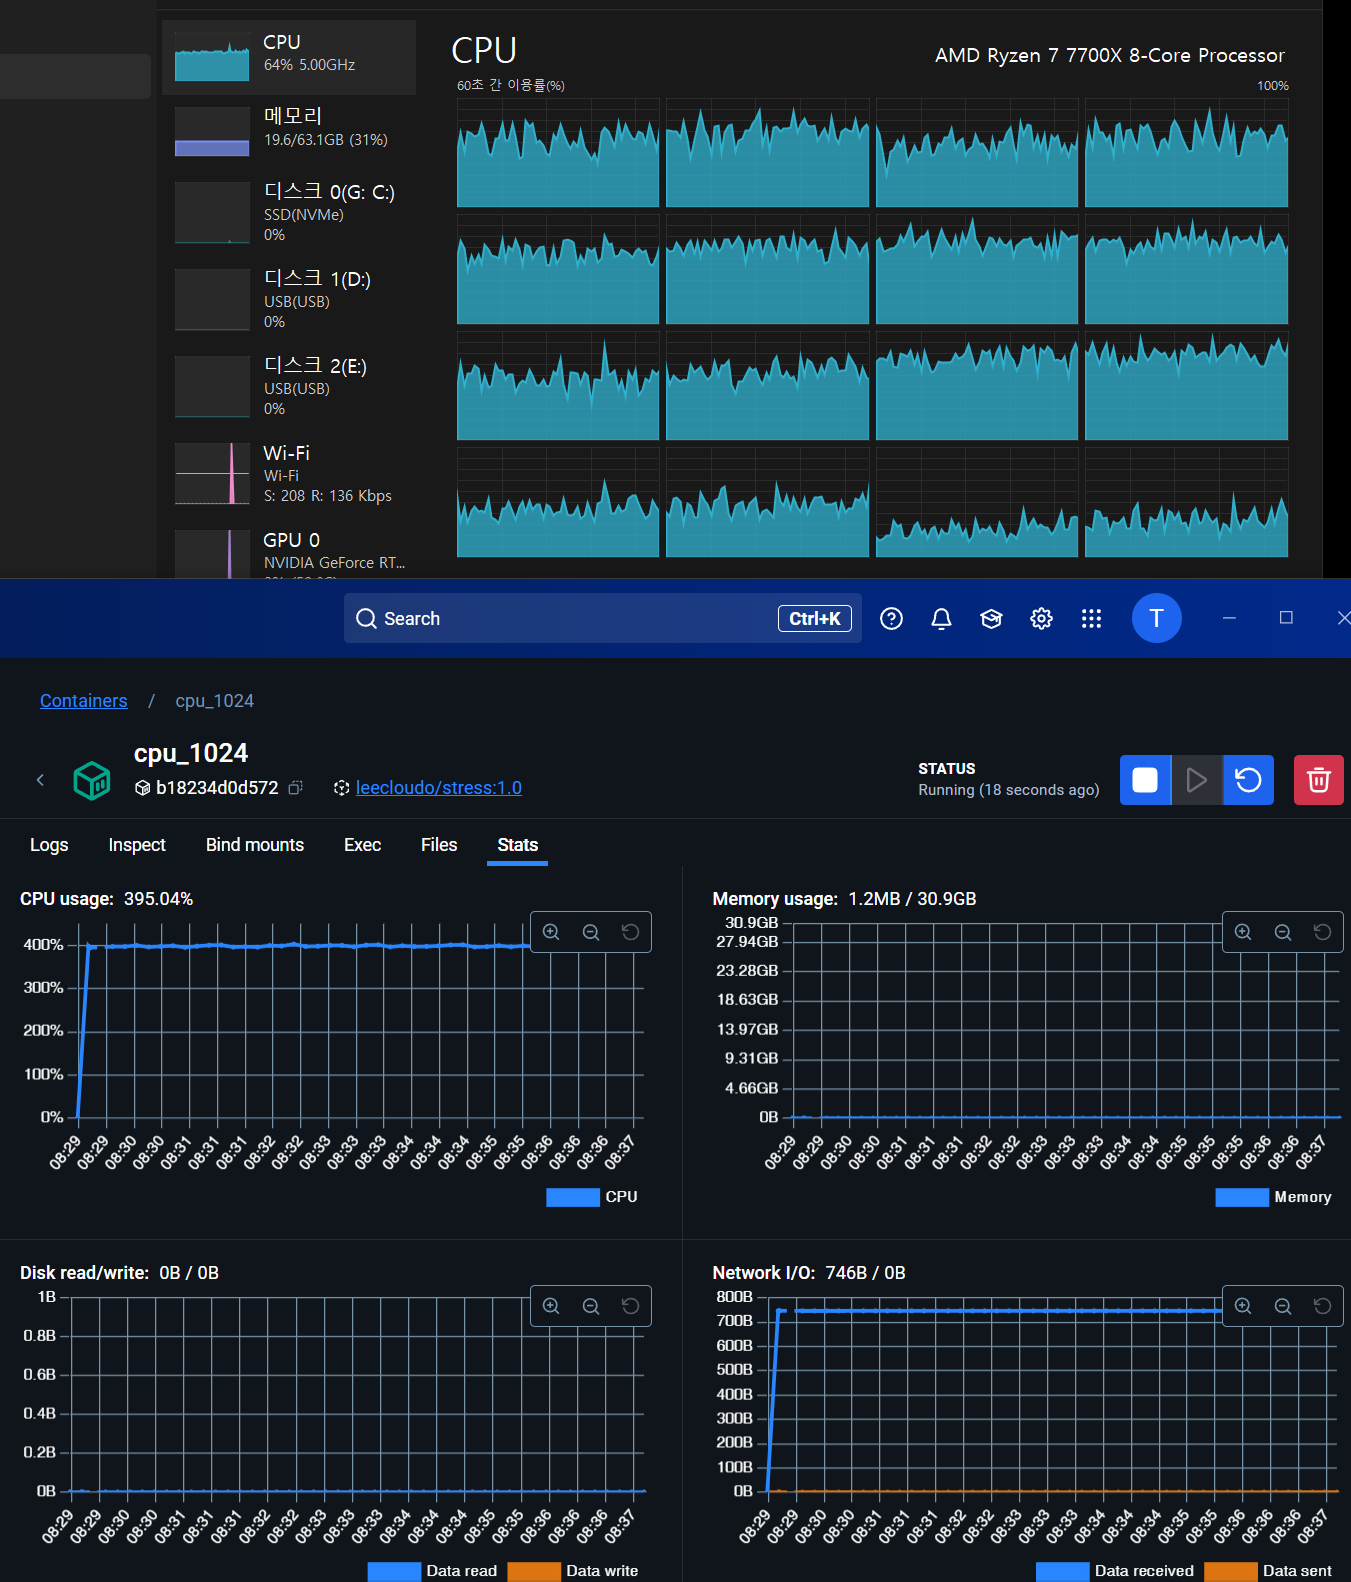
Task: Zoom in on the Network I/O chart
Action: [1243, 1306]
